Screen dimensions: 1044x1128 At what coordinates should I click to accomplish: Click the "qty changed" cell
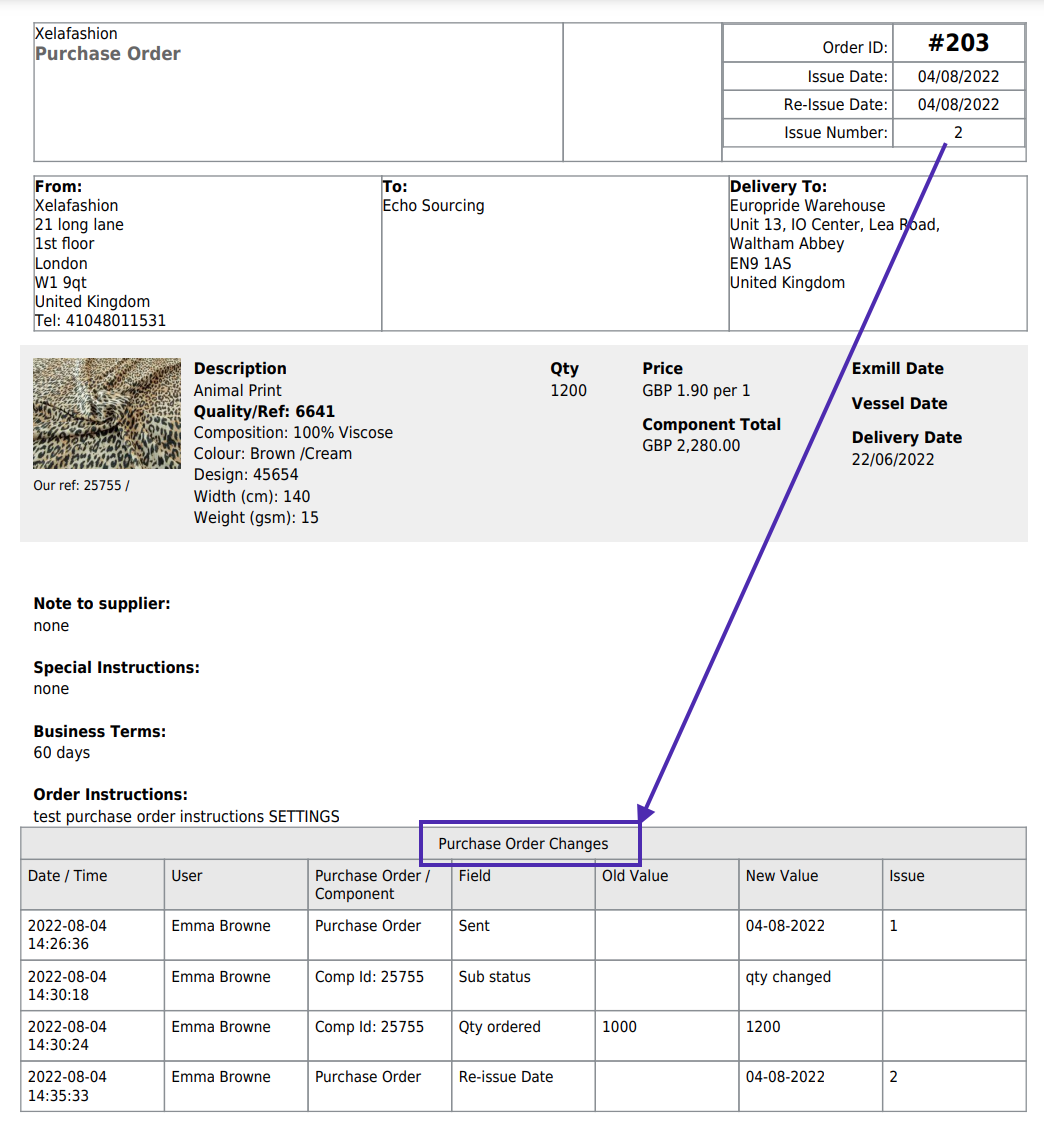click(x=788, y=977)
